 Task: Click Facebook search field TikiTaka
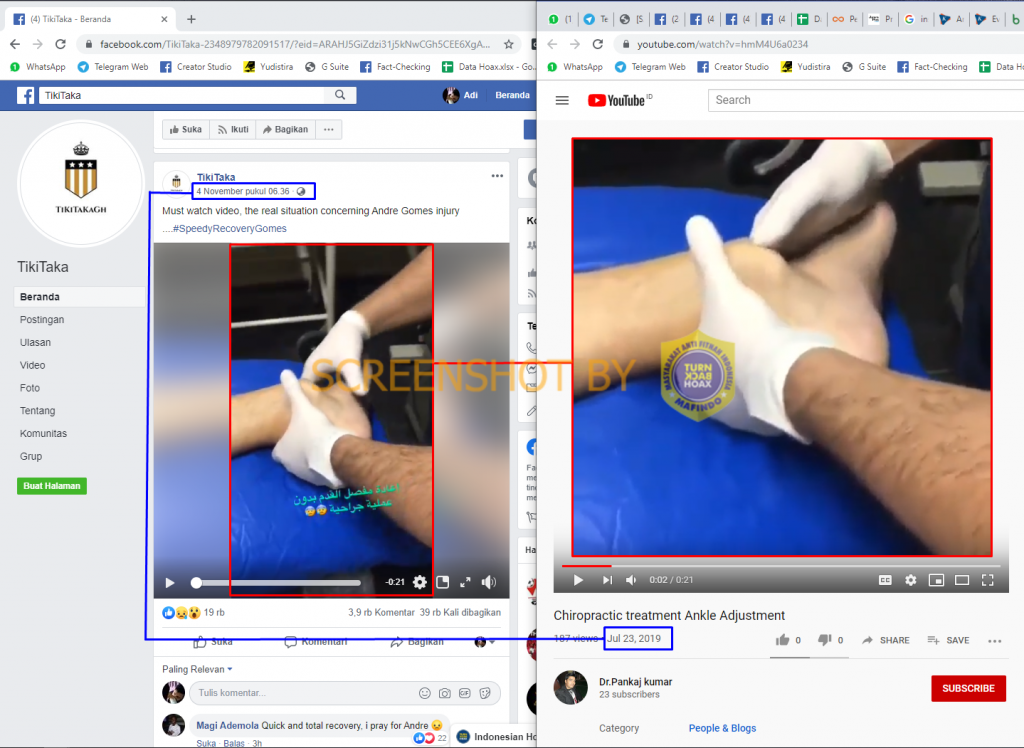coord(182,95)
